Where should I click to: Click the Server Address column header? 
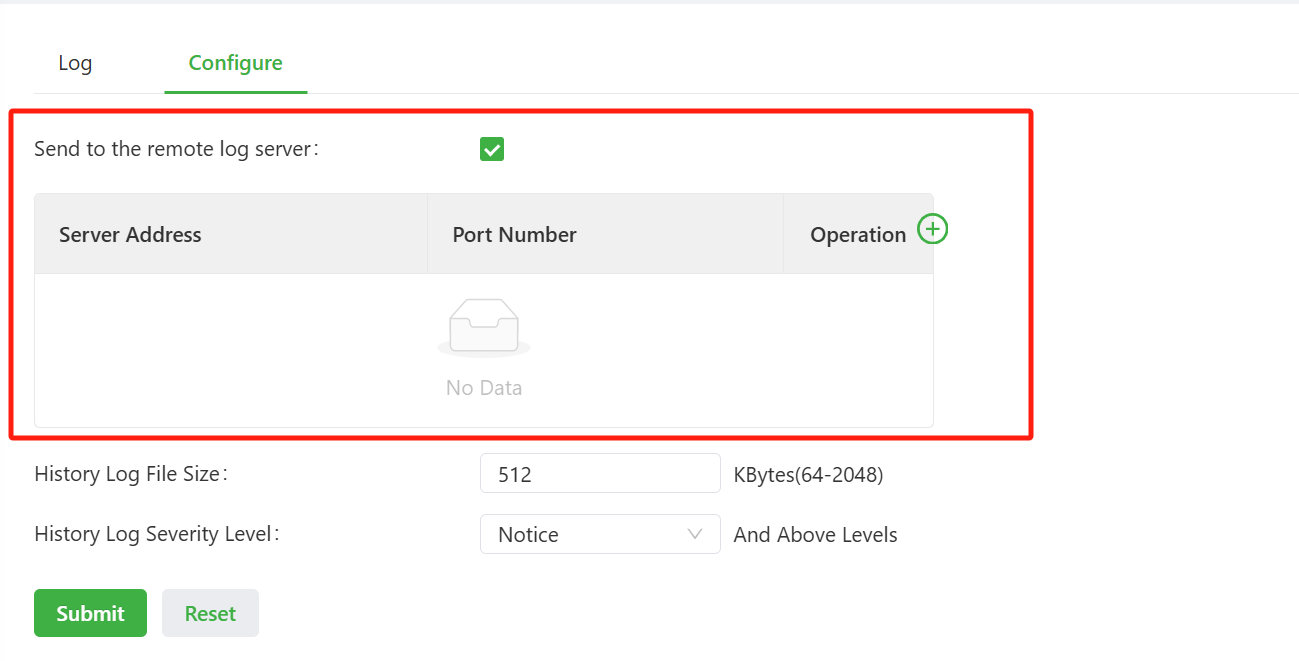(x=130, y=235)
